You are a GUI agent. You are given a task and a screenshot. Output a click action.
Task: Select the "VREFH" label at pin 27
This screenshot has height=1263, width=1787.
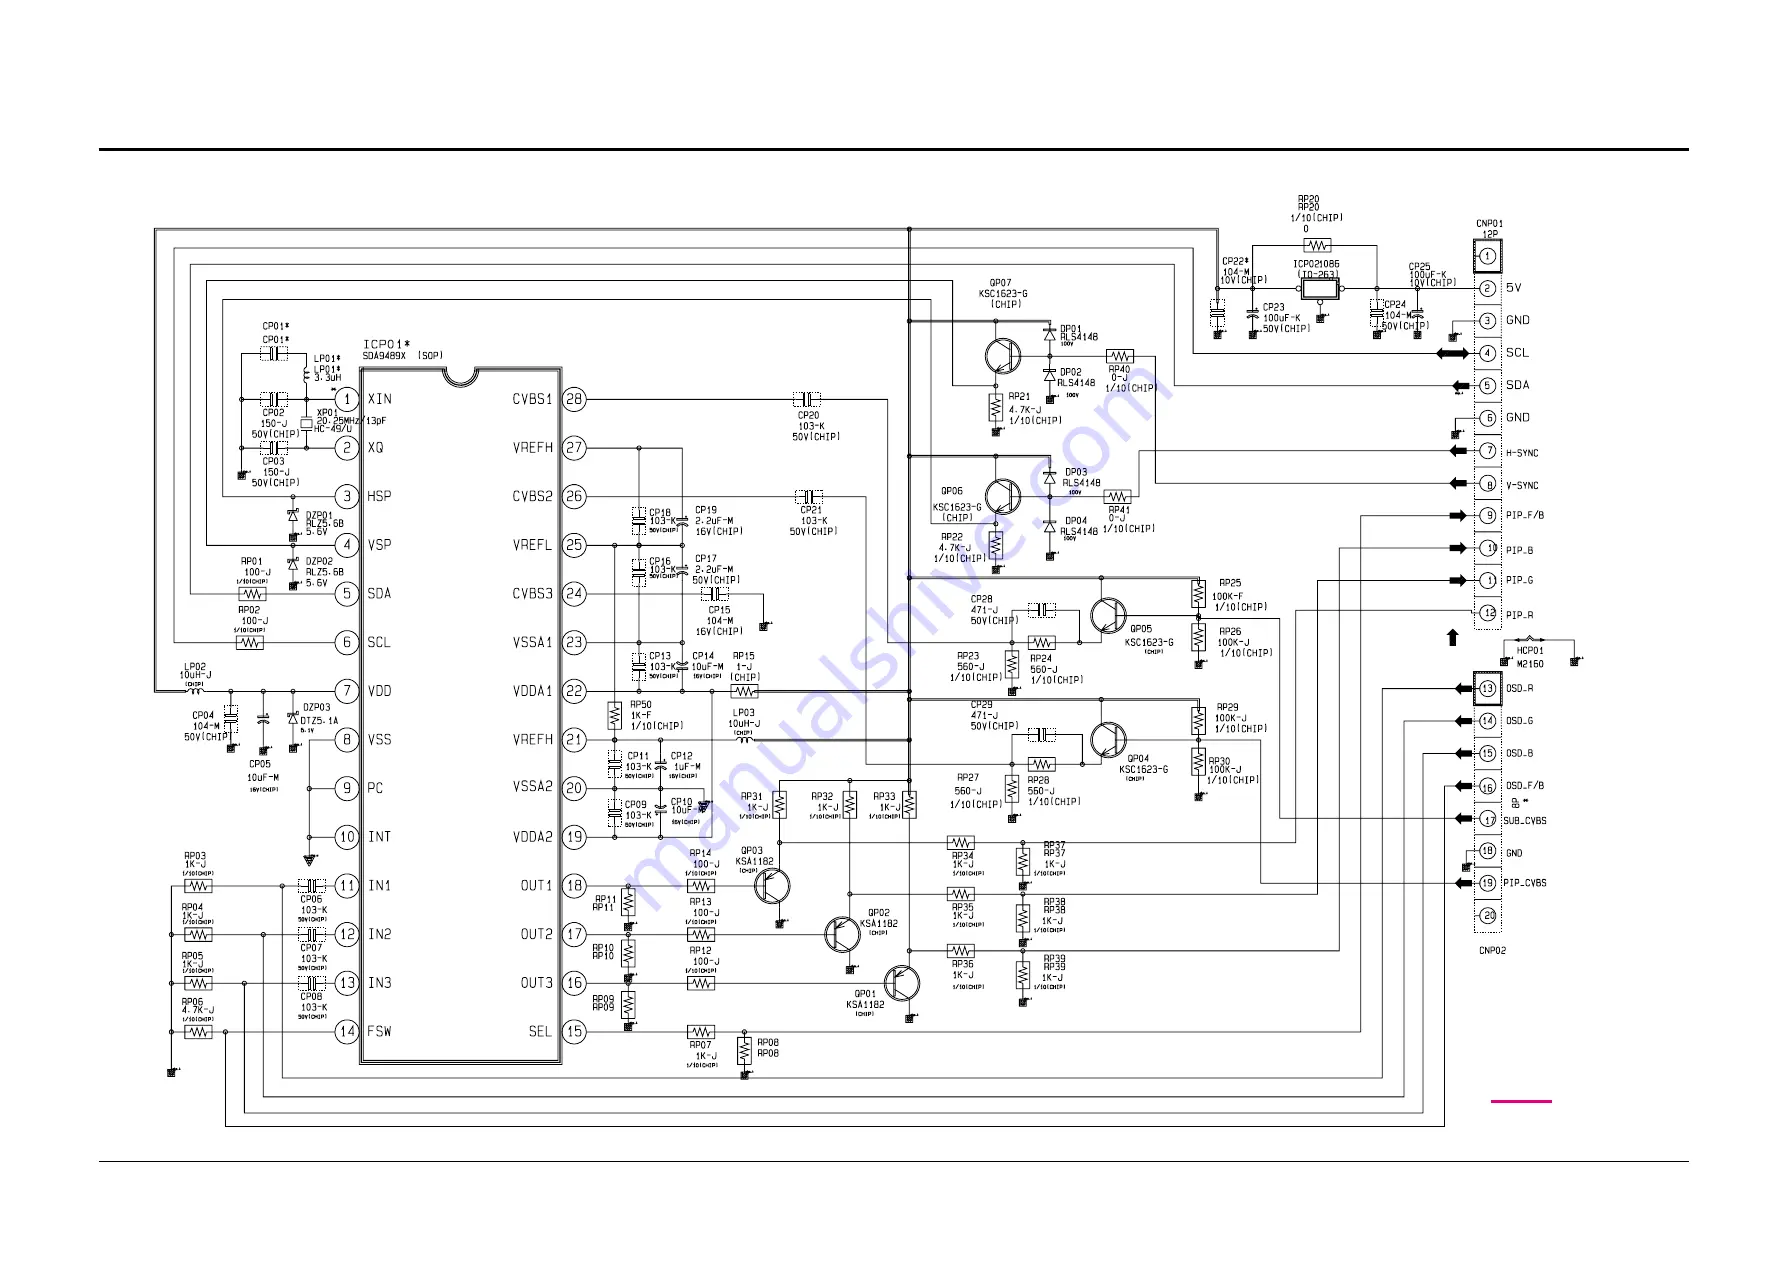click(533, 447)
